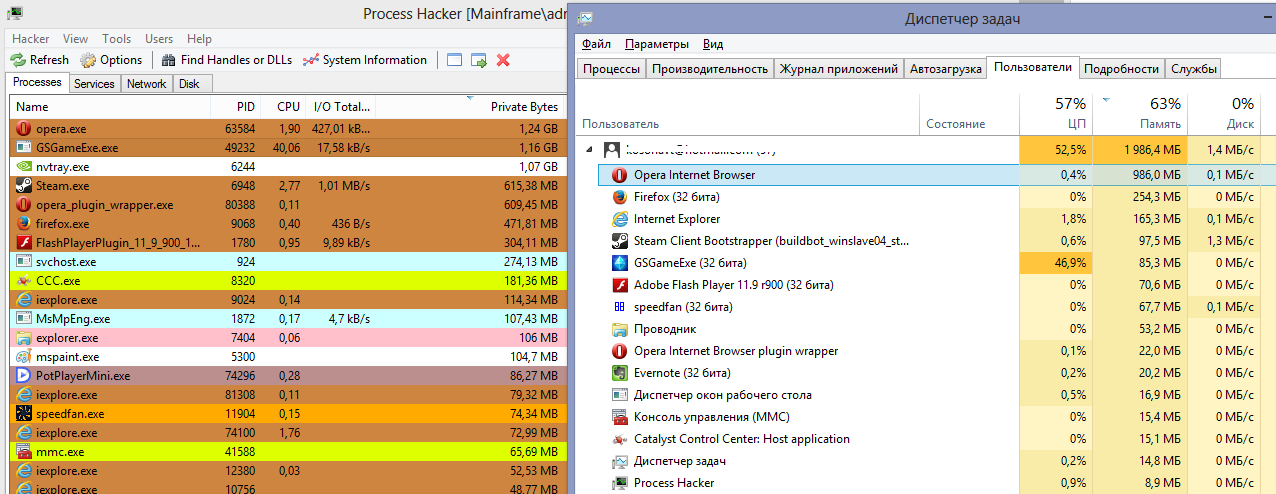Image resolution: width=1276 pixels, height=494 pixels.
Task: Open Tools menu in Process Hacker
Action: pos(117,38)
